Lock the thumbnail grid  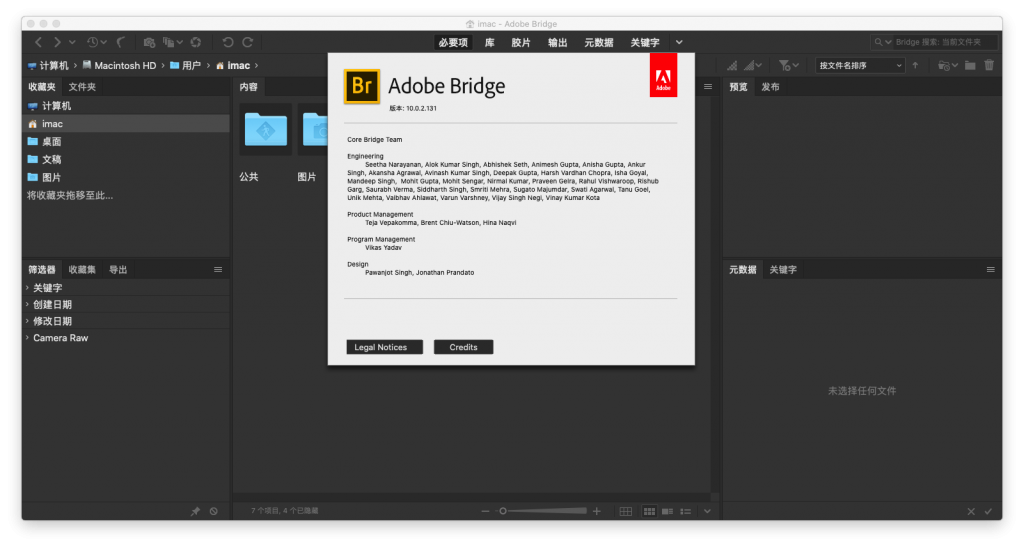[626, 511]
